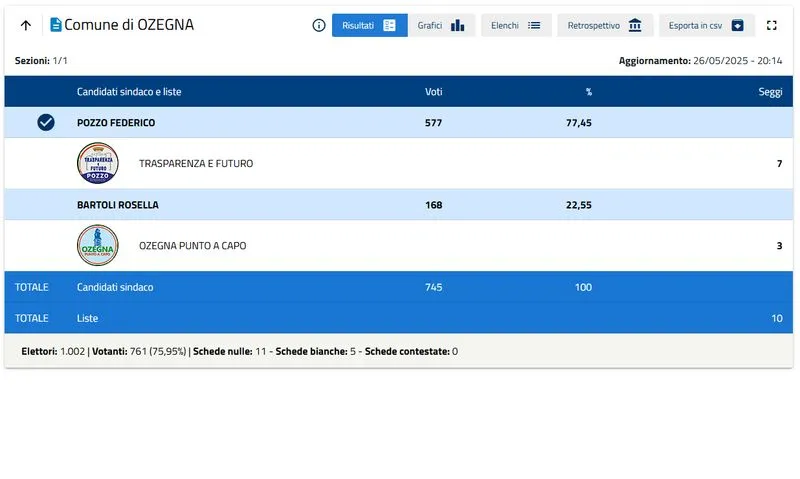Click the elected checkmark next to Pozzo Federico
Image resolution: width=800 pixels, height=479 pixels.
[x=45, y=122]
